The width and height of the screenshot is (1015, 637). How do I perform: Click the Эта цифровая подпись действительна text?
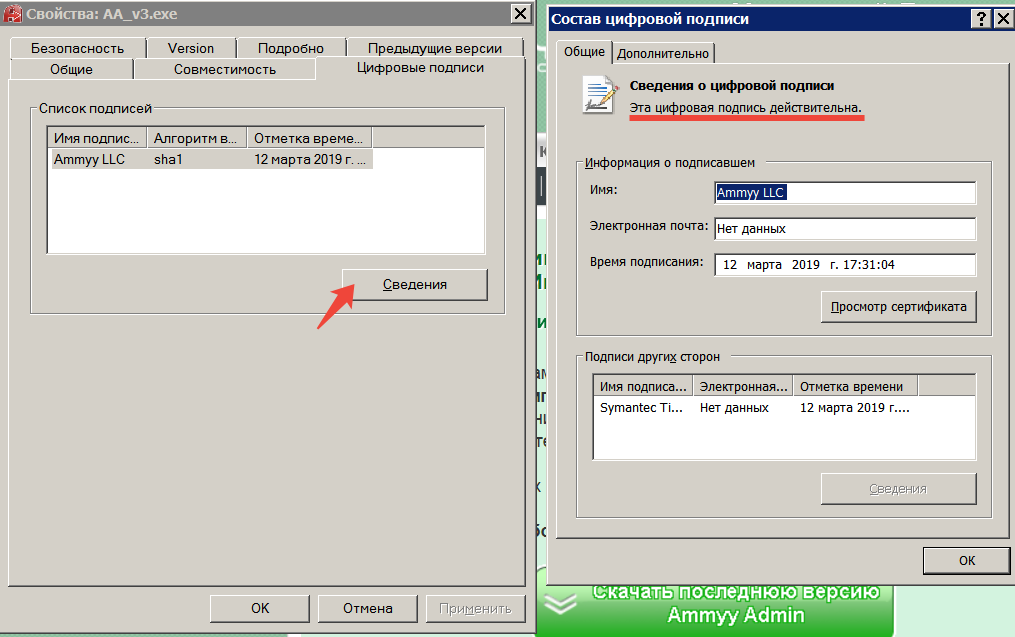point(745,108)
